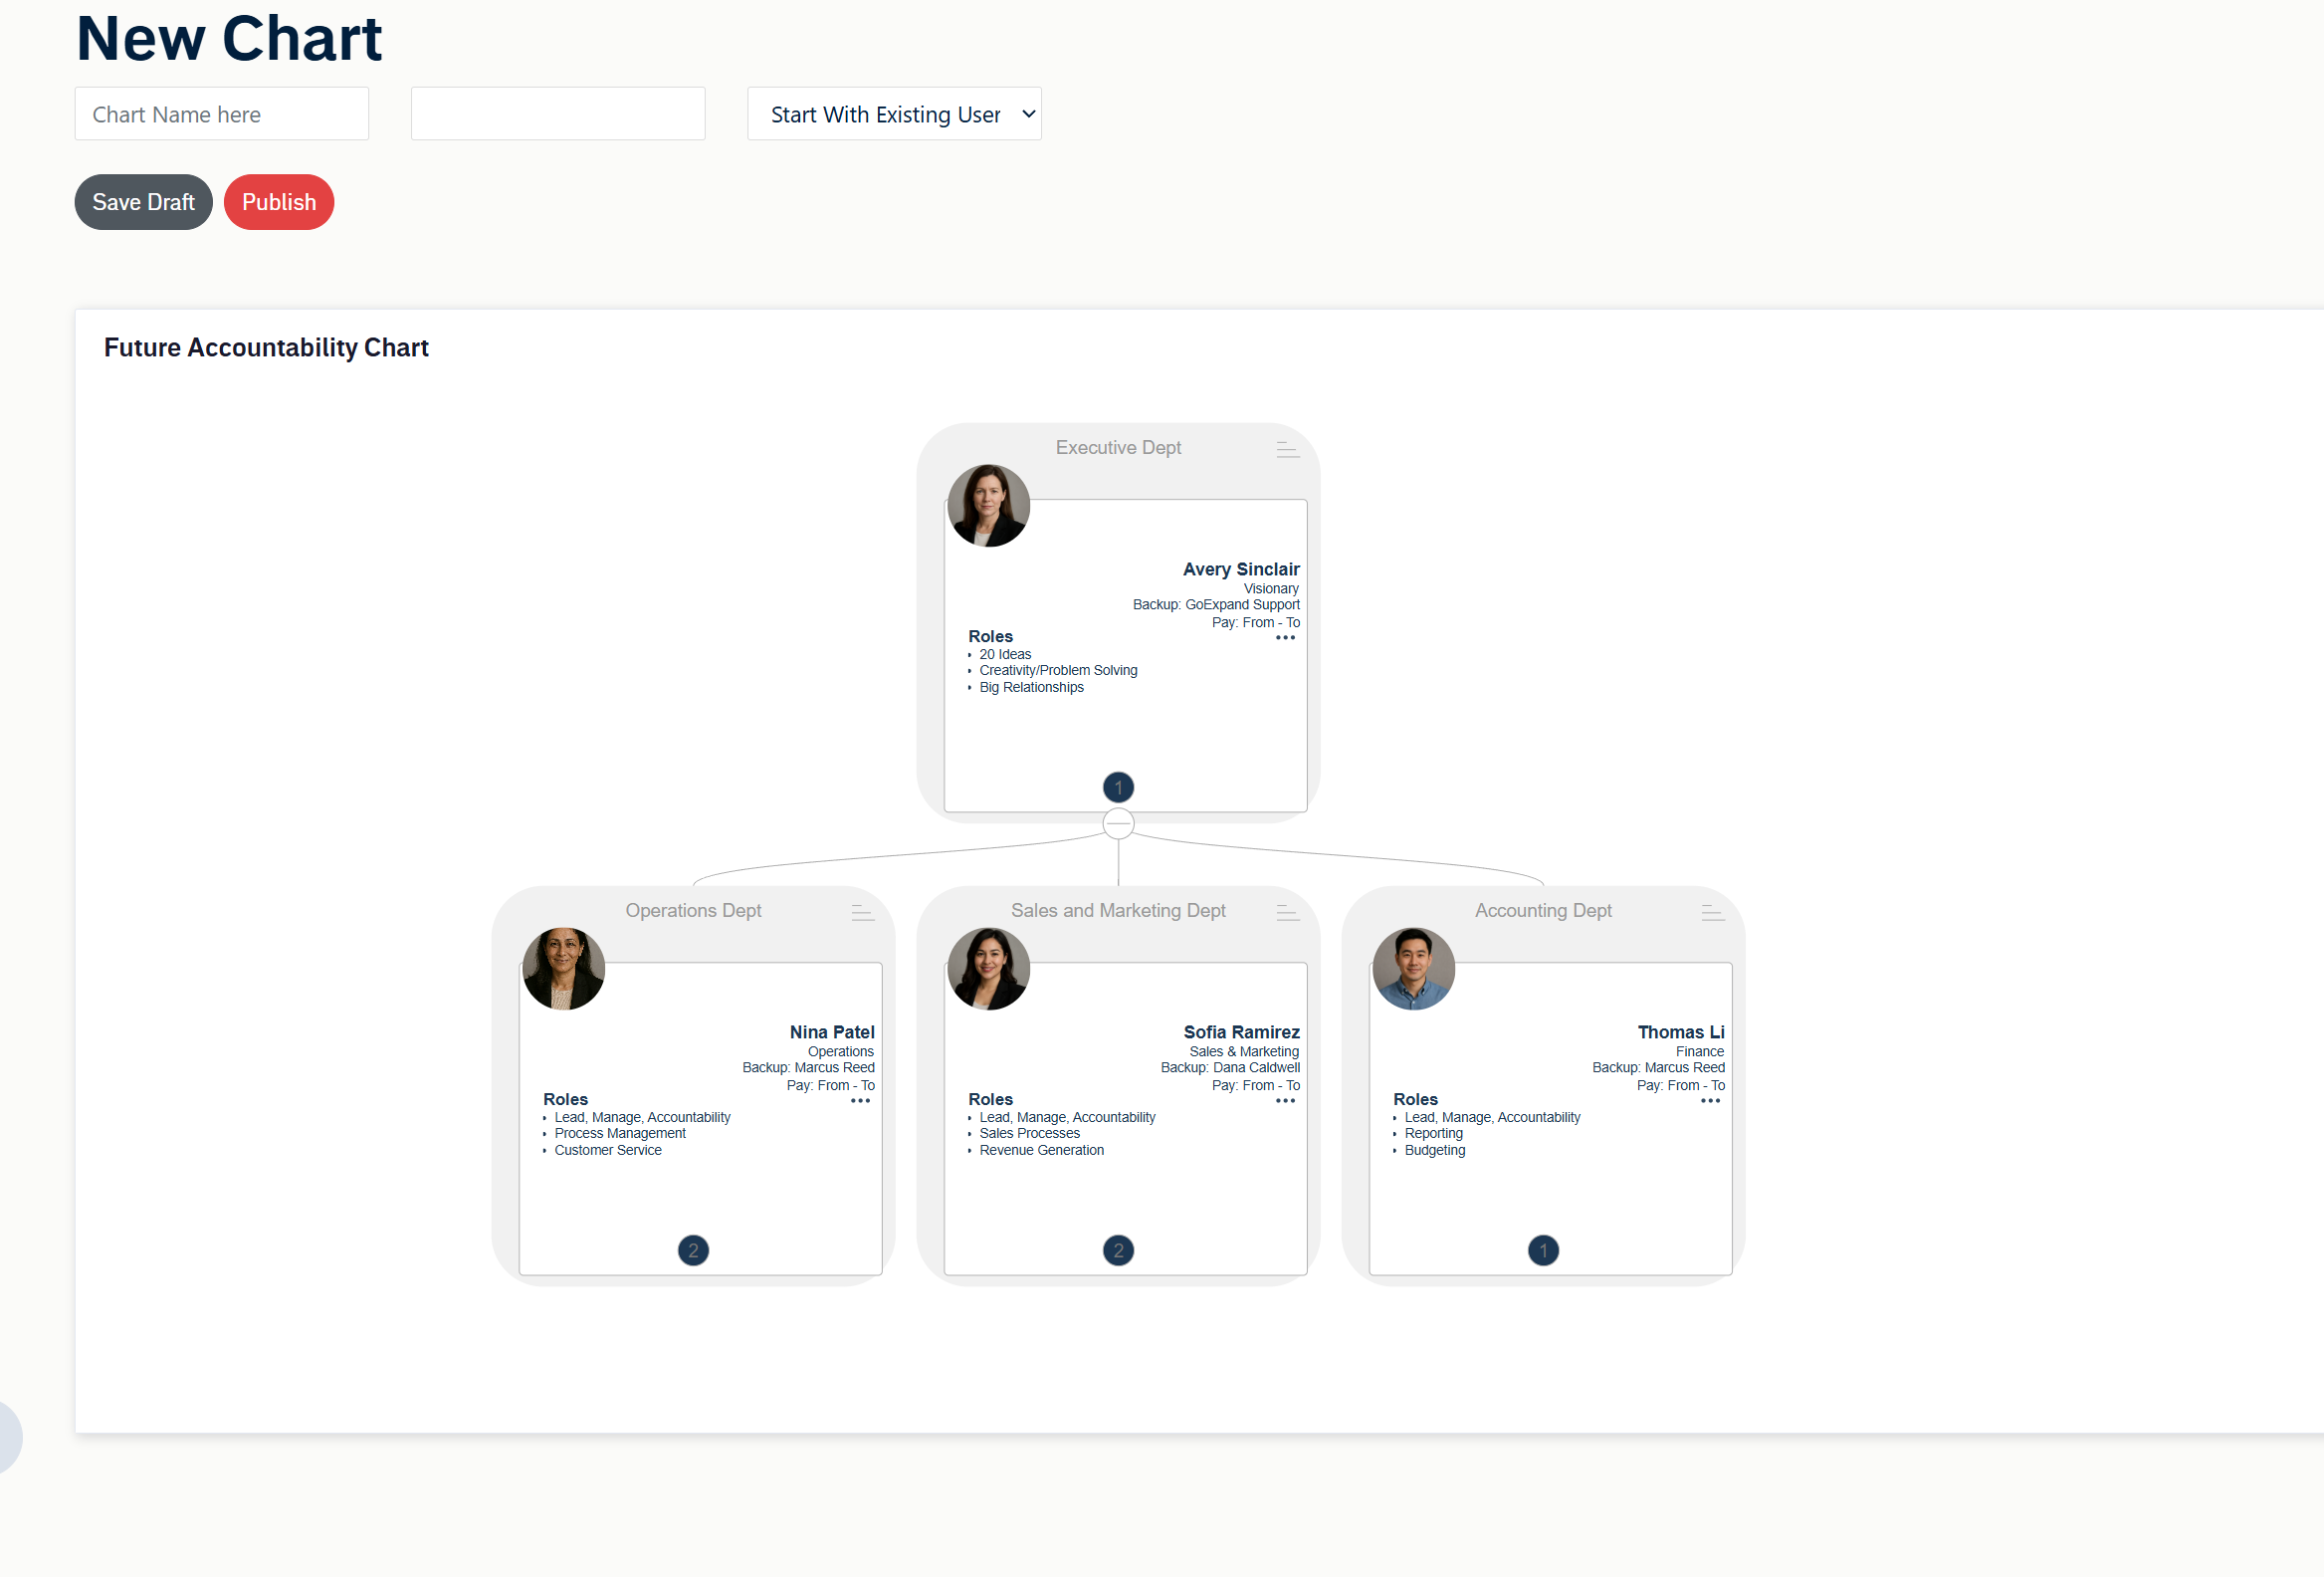
Task: Open the ellipsis options on Thomas Li's card
Action: (1710, 1101)
